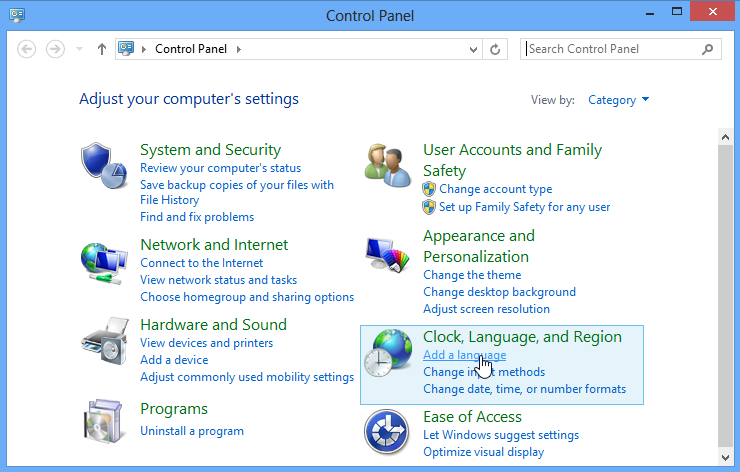Open the Hardware and Sound printer icon
Screen dimensions: 740x472
coord(105,341)
